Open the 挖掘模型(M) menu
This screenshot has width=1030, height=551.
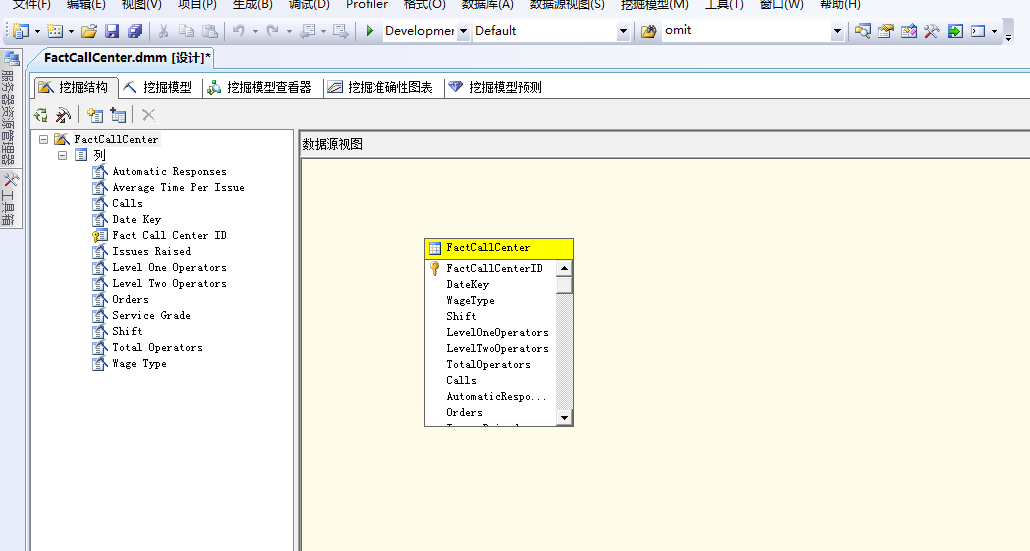pyautogui.click(x=655, y=5)
